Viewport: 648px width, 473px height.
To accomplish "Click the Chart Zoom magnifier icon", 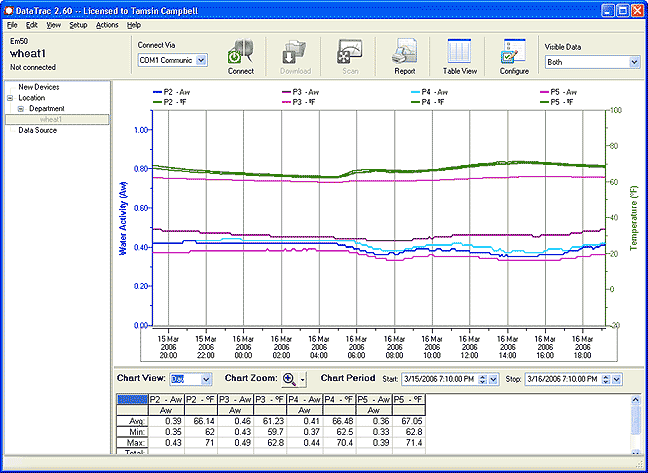I will 290,379.
